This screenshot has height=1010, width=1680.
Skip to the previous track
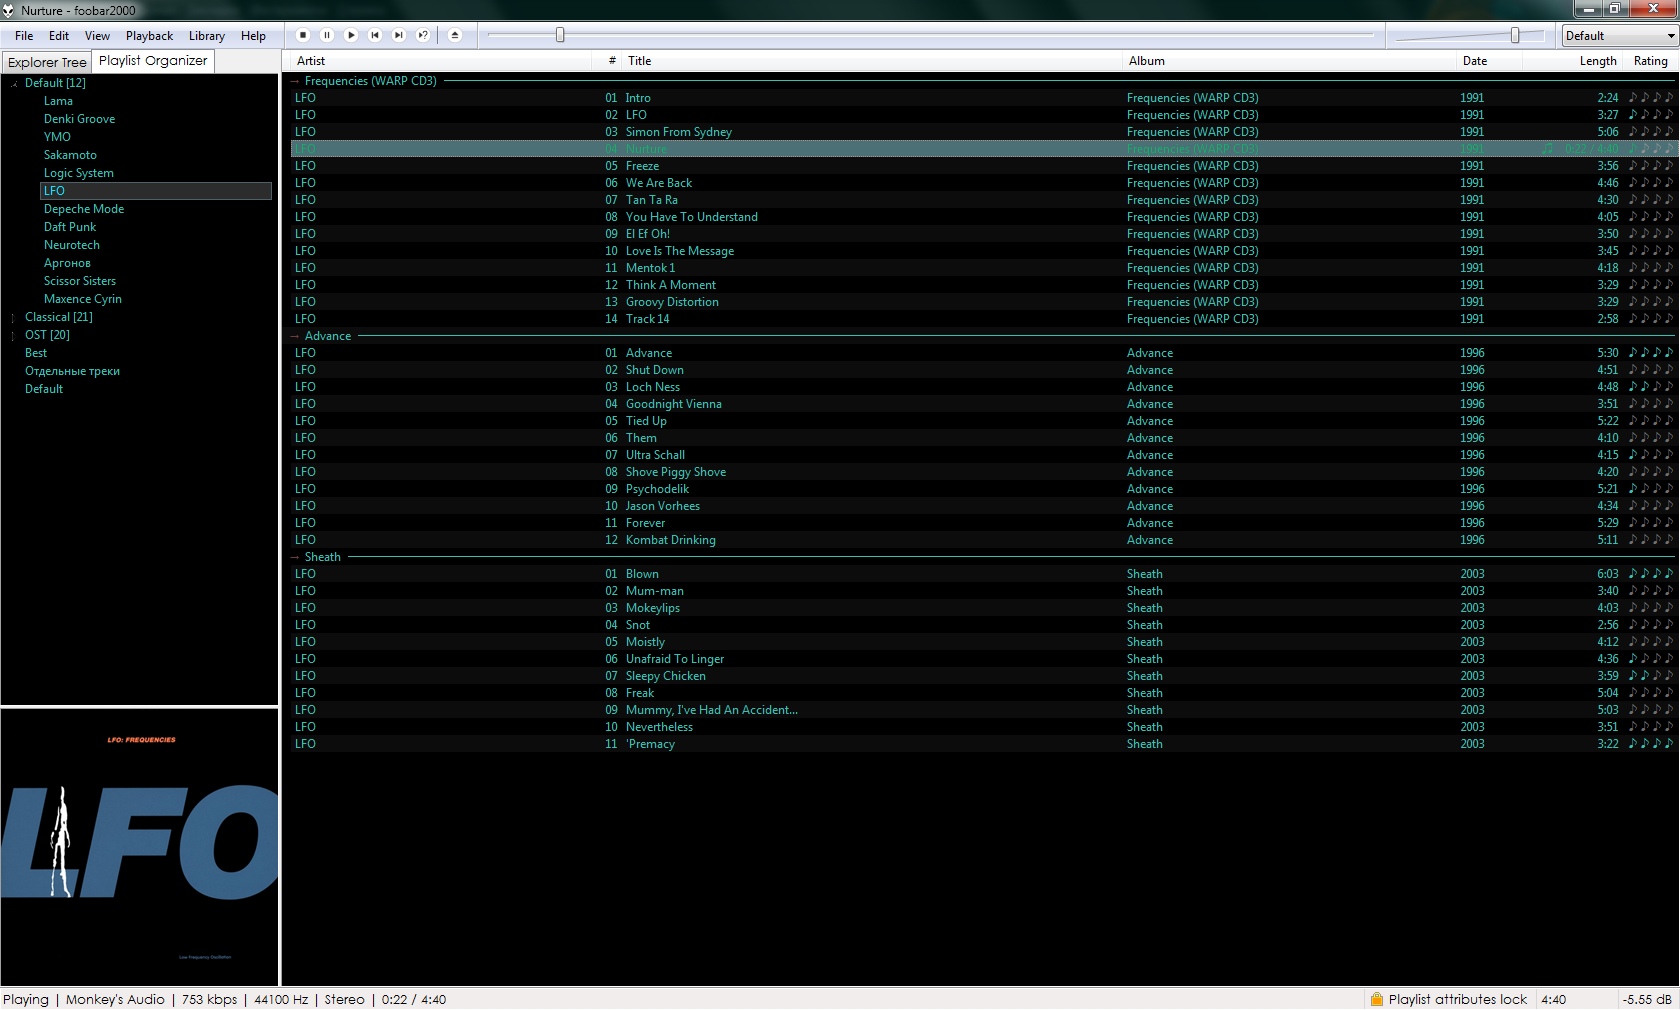point(375,35)
